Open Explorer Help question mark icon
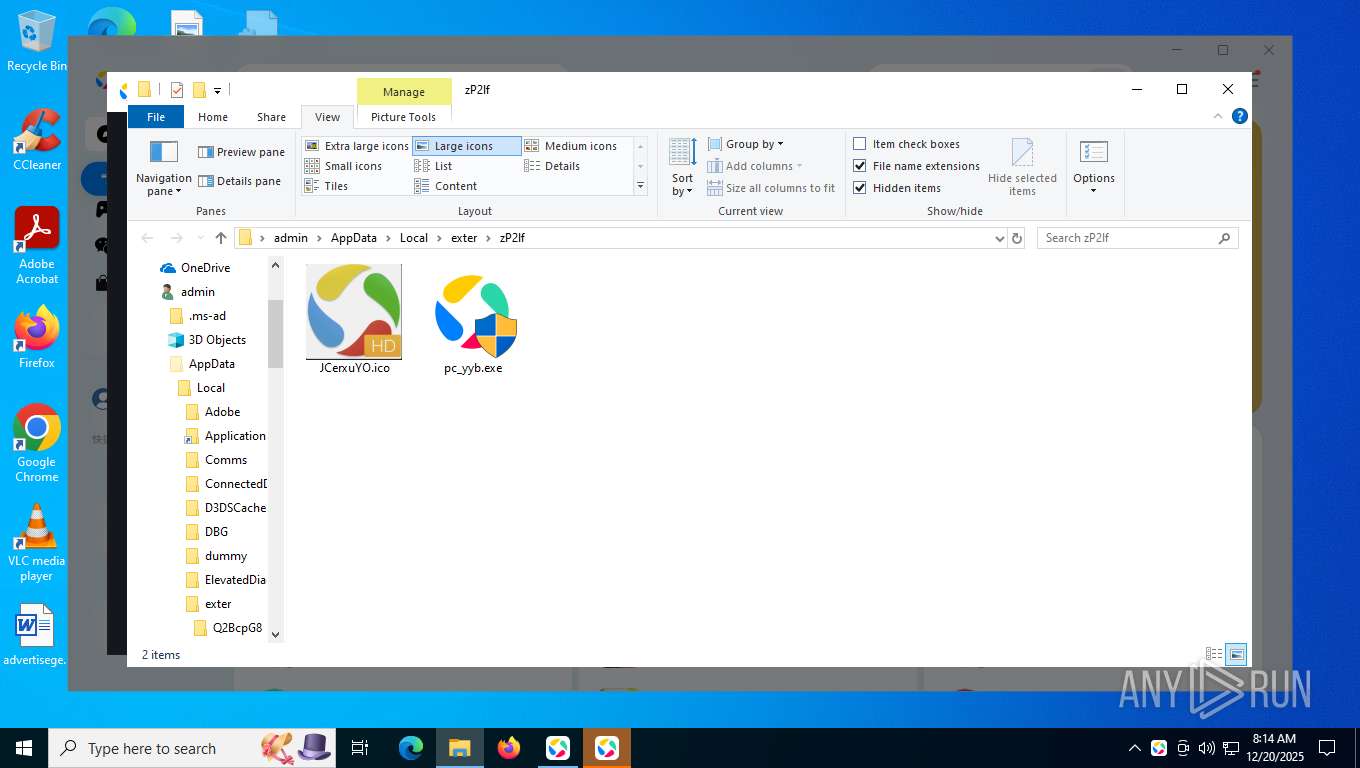Viewport: 1360px width, 768px height. coord(1240,116)
